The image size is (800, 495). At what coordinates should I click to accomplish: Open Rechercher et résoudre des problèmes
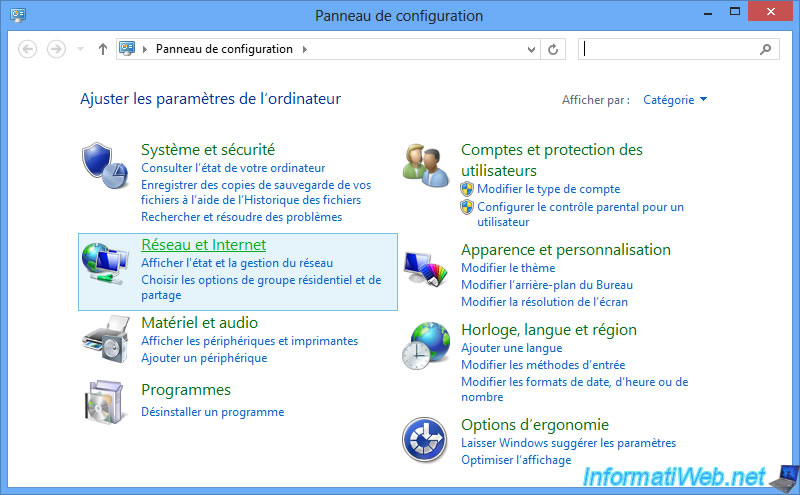pyautogui.click(x=241, y=217)
